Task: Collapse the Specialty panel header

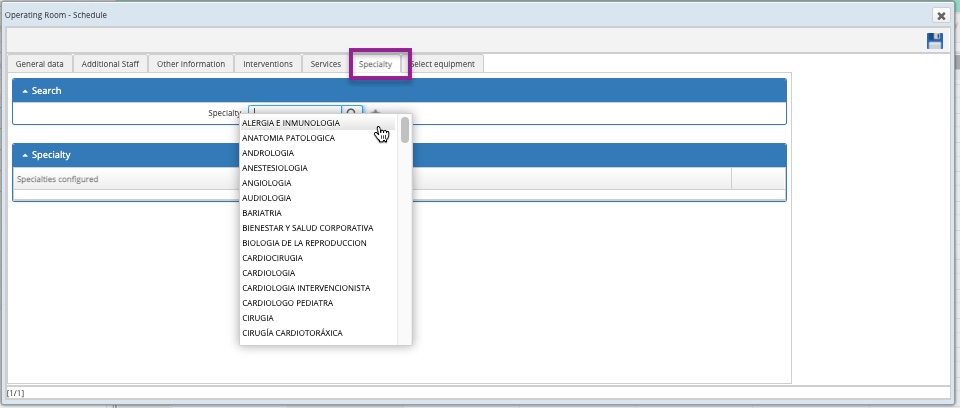Action: (399, 155)
